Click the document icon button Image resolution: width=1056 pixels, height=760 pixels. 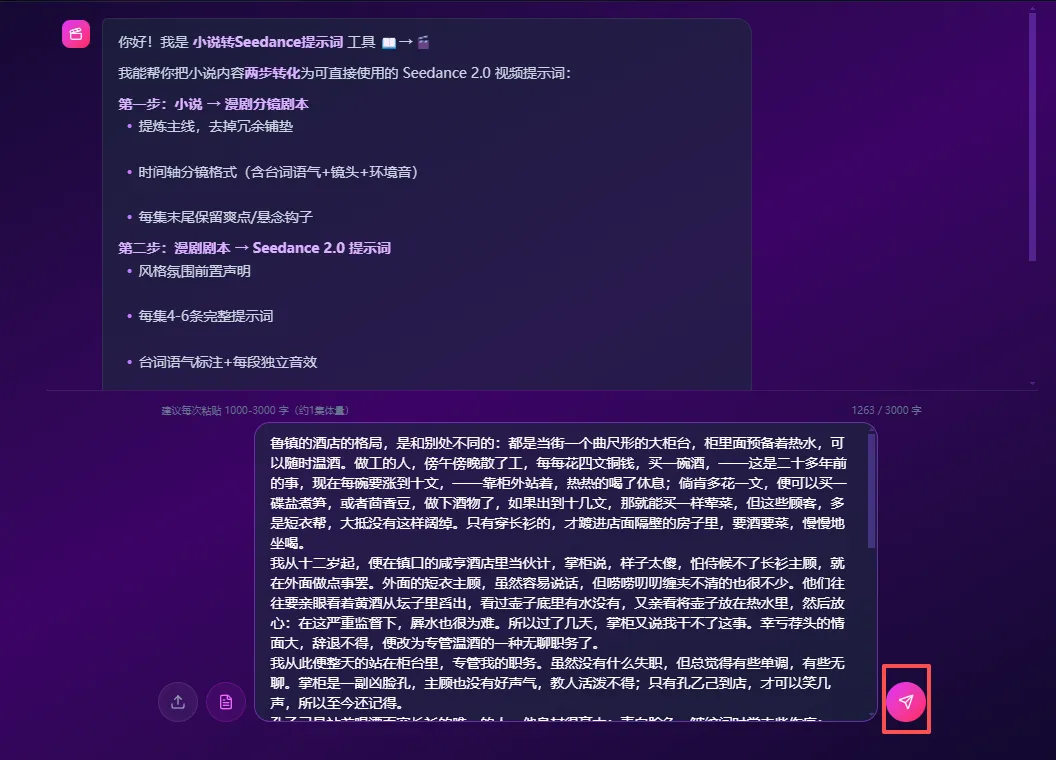[226, 702]
